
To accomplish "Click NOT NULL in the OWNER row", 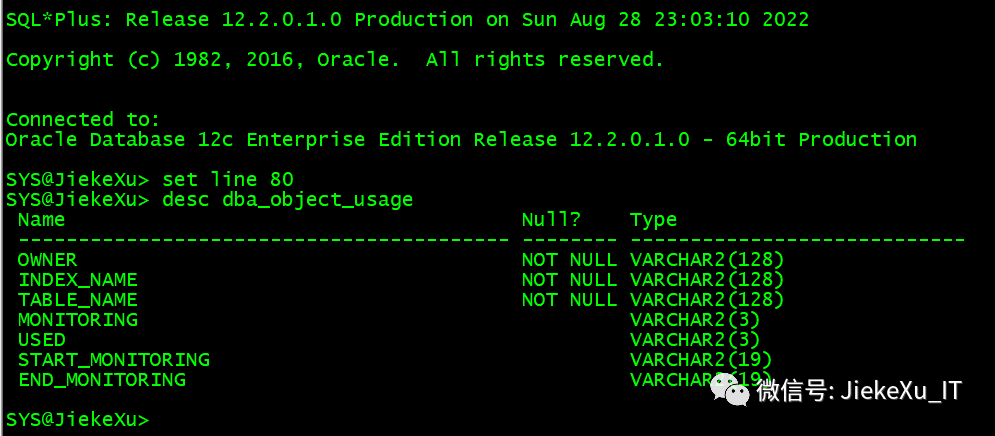I will (x=569, y=260).
